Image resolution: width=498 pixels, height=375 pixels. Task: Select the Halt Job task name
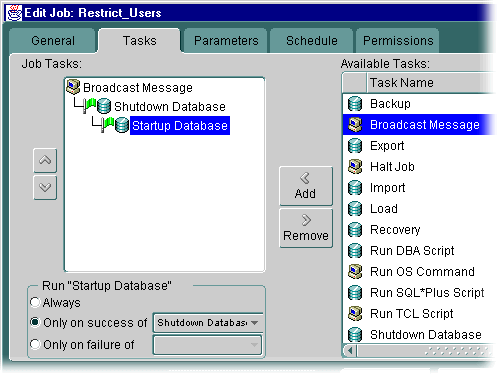point(392,167)
